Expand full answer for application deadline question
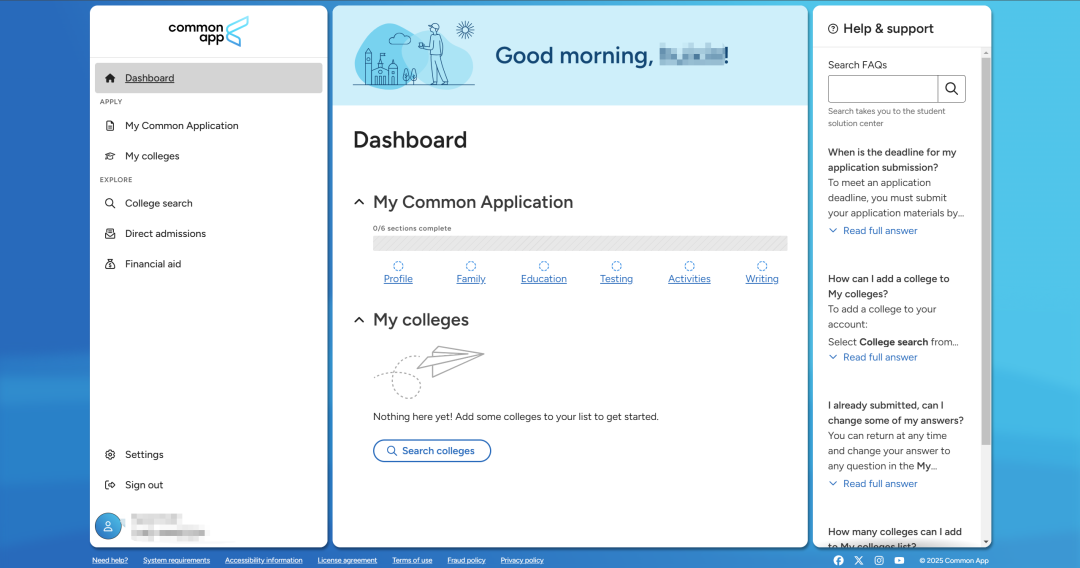Viewport: 1080px width, 568px height. pos(873,231)
